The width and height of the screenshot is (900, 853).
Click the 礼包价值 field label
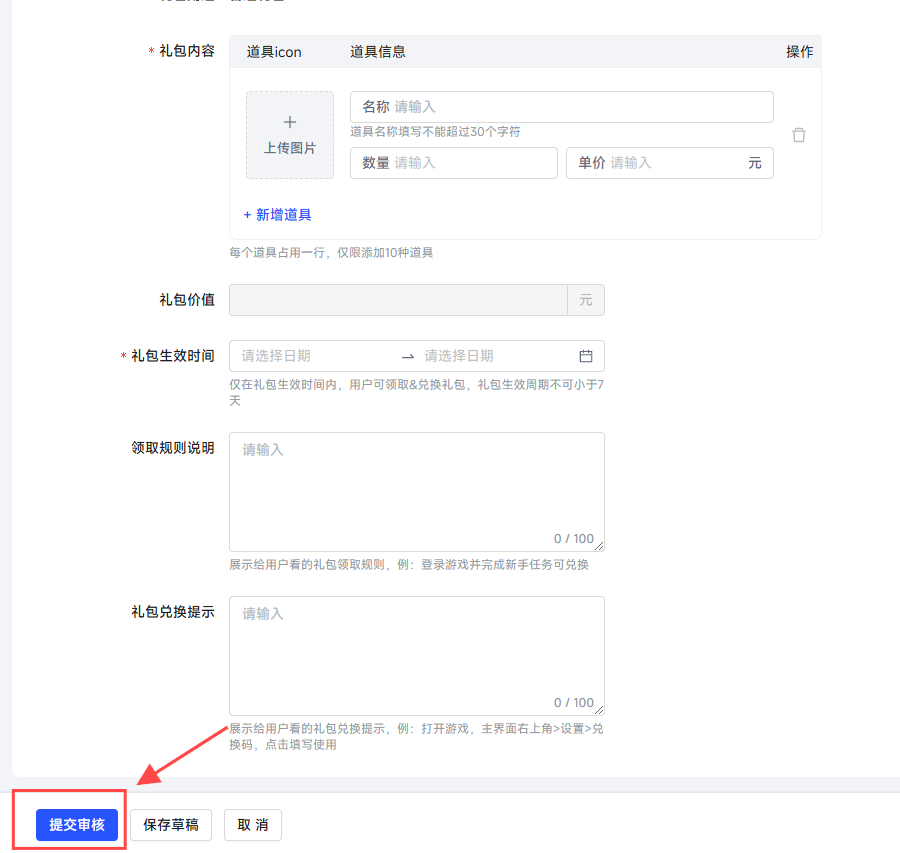click(187, 300)
